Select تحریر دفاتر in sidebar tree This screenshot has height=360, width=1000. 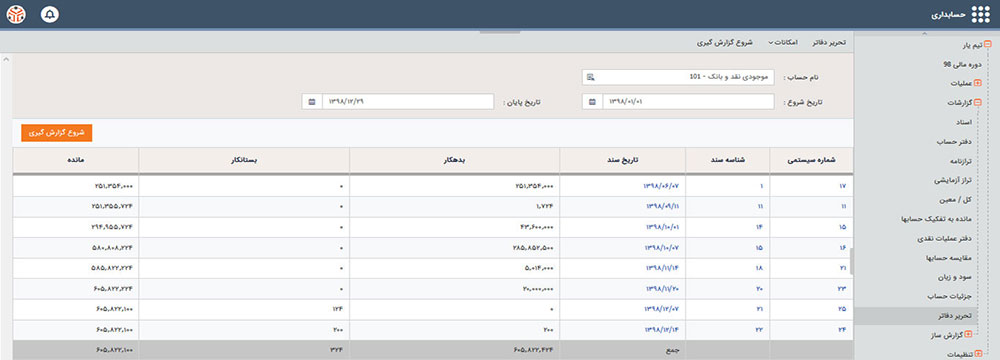coord(954,316)
